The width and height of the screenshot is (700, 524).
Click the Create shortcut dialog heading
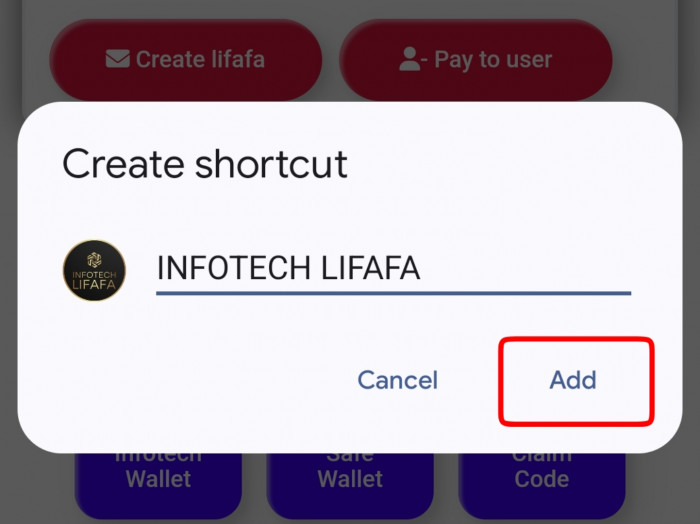[205, 163]
